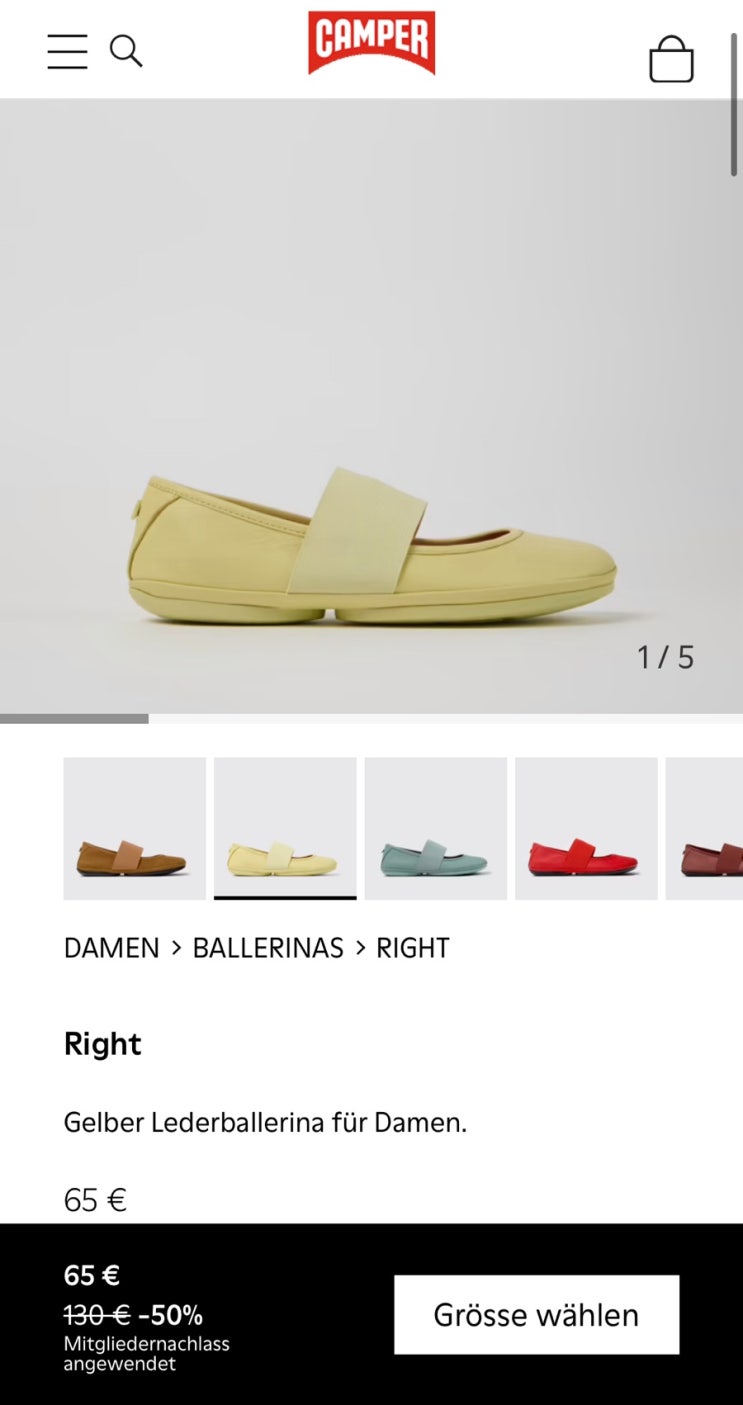Pick the burgundy shoe variant thumbnail
The height and width of the screenshot is (1405, 743).
coord(705,828)
